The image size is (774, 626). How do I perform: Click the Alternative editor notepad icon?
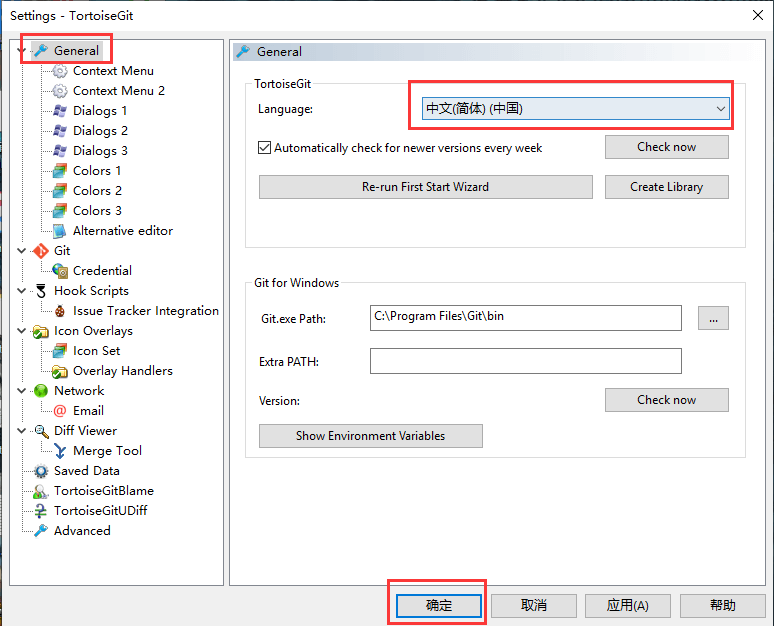click(60, 231)
